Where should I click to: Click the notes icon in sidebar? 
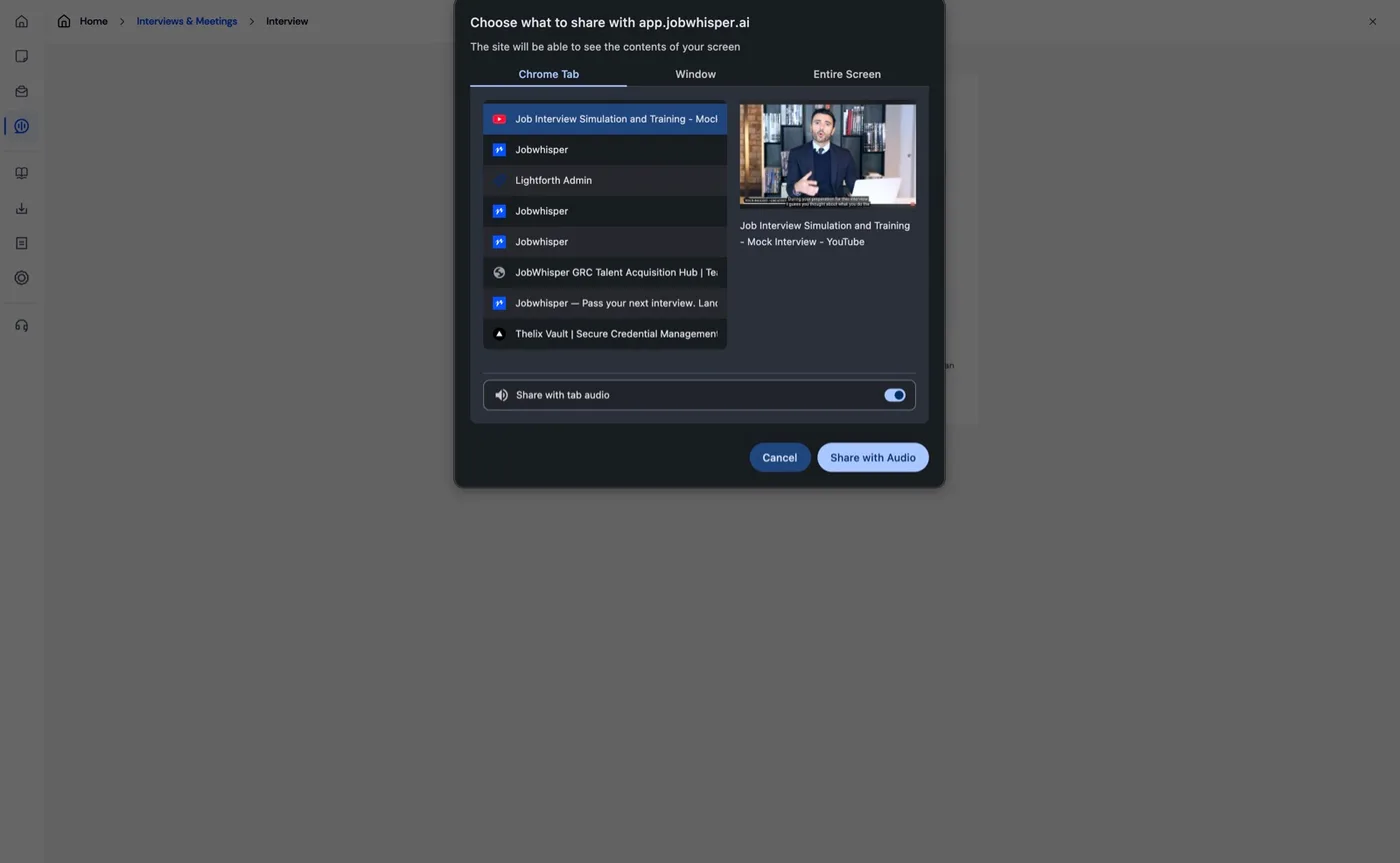coord(21,56)
